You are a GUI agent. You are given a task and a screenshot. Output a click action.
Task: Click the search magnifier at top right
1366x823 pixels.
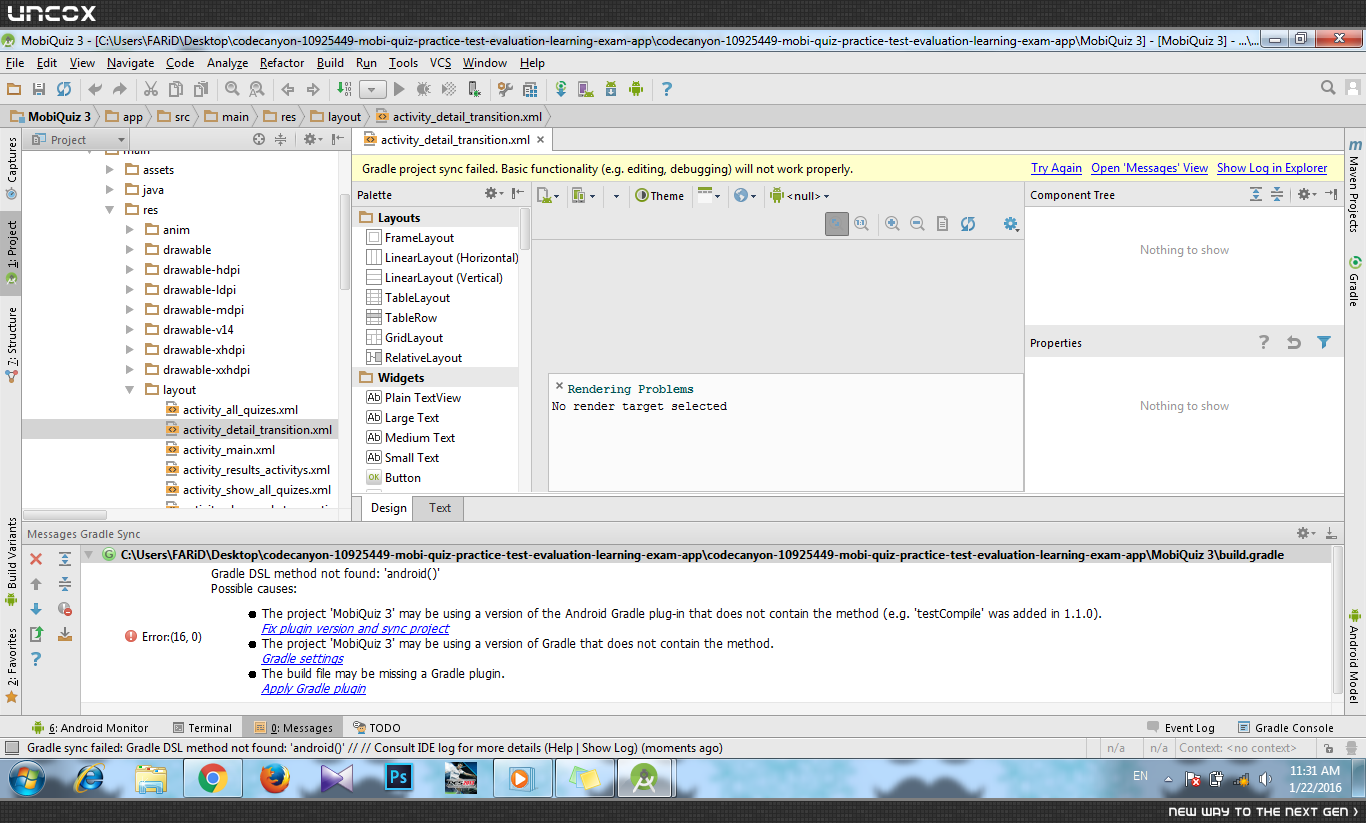[1328, 88]
